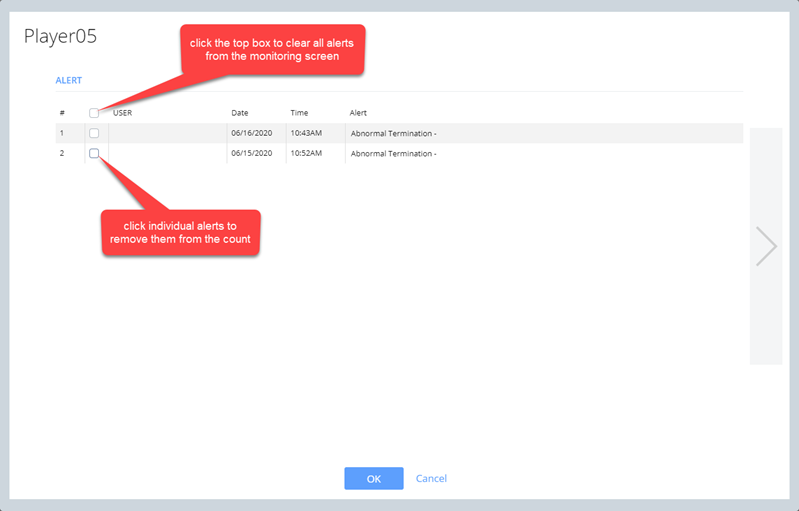Click the 10:43AM time cell
The width and height of the screenshot is (799, 511).
pyautogui.click(x=307, y=133)
